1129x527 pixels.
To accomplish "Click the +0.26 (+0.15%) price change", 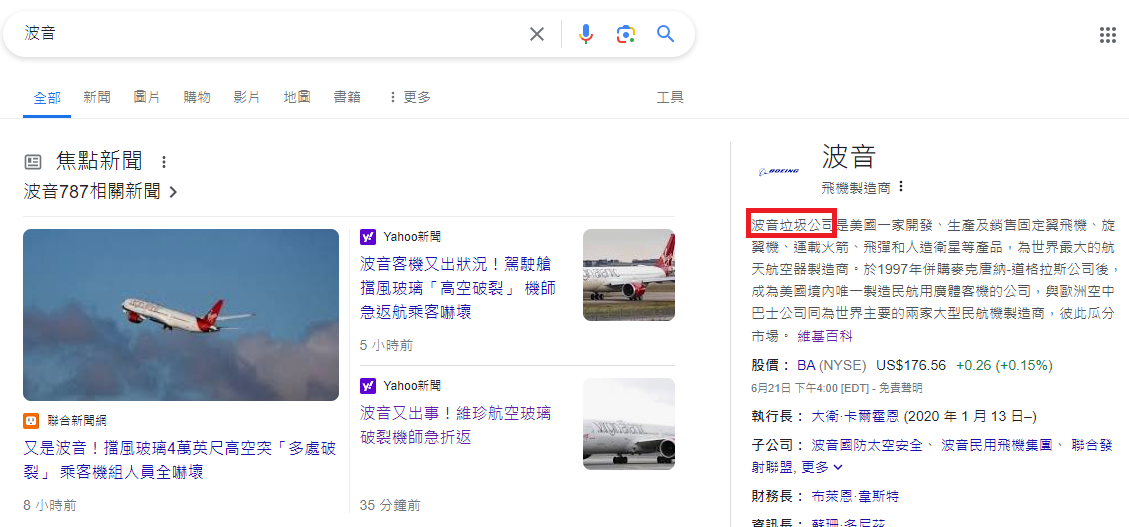I will pyautogui.click(x=1004, y=365).
